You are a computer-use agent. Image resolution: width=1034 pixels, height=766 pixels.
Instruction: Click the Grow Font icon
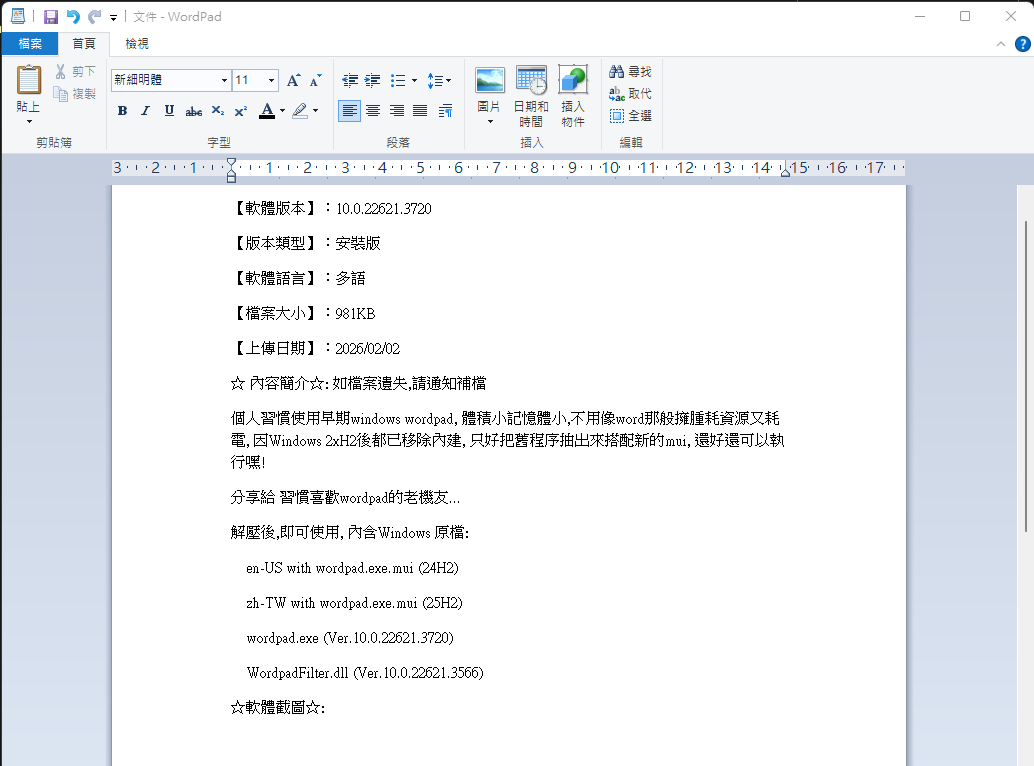[x=294, y=80]
